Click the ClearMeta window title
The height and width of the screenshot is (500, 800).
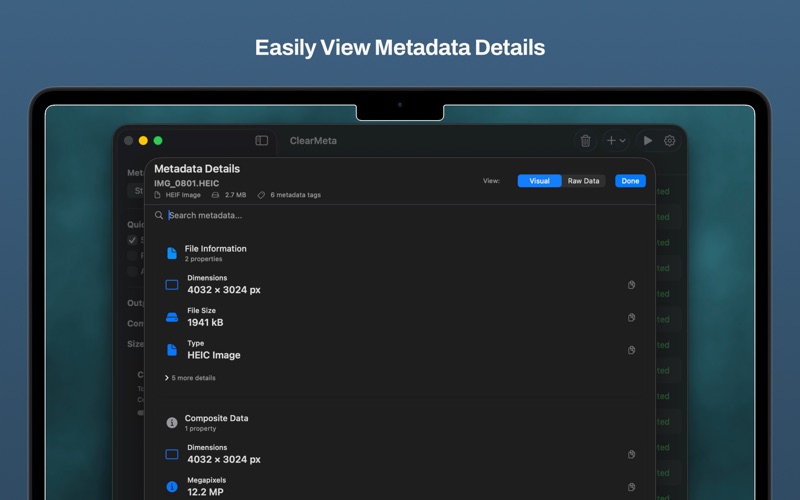point(313,141)
